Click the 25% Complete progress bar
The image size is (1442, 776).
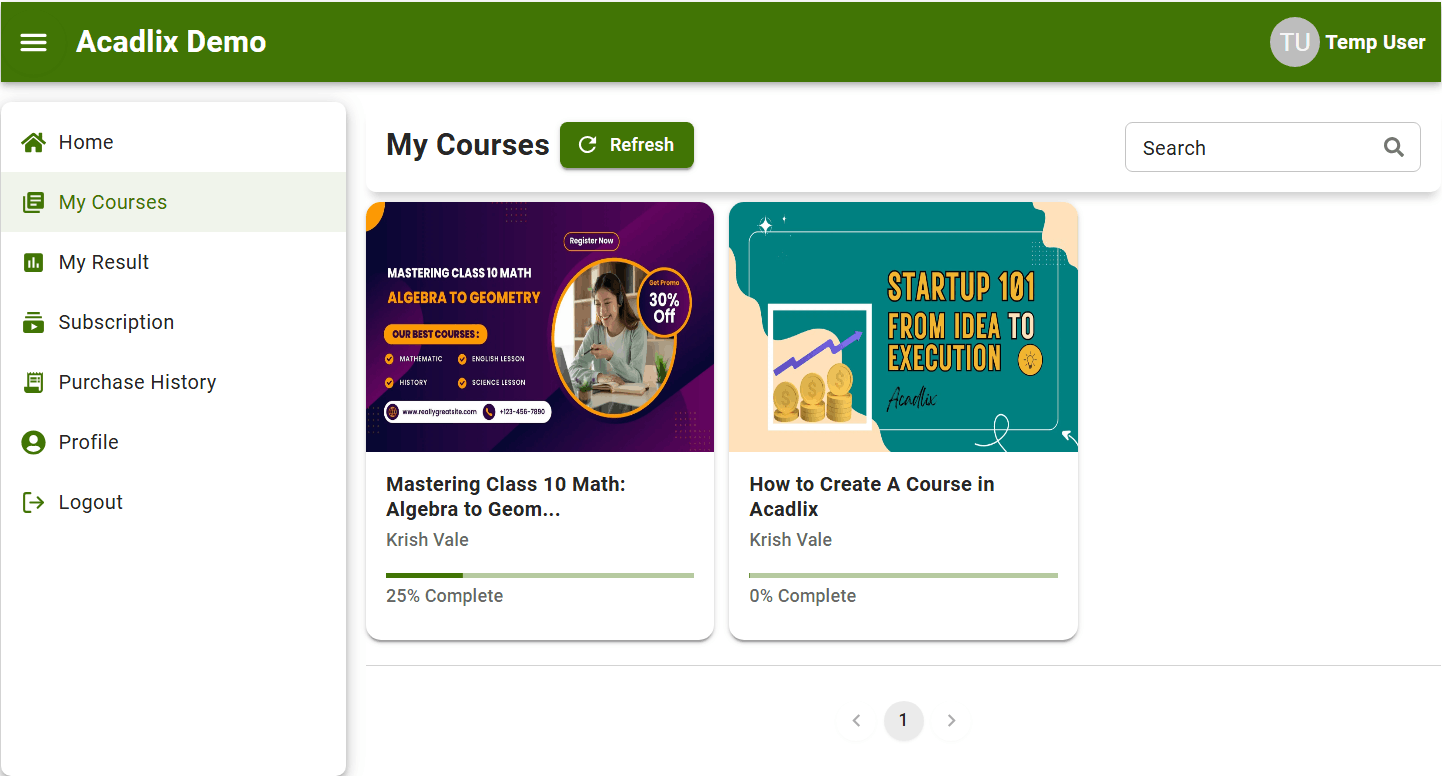[539, 575]
